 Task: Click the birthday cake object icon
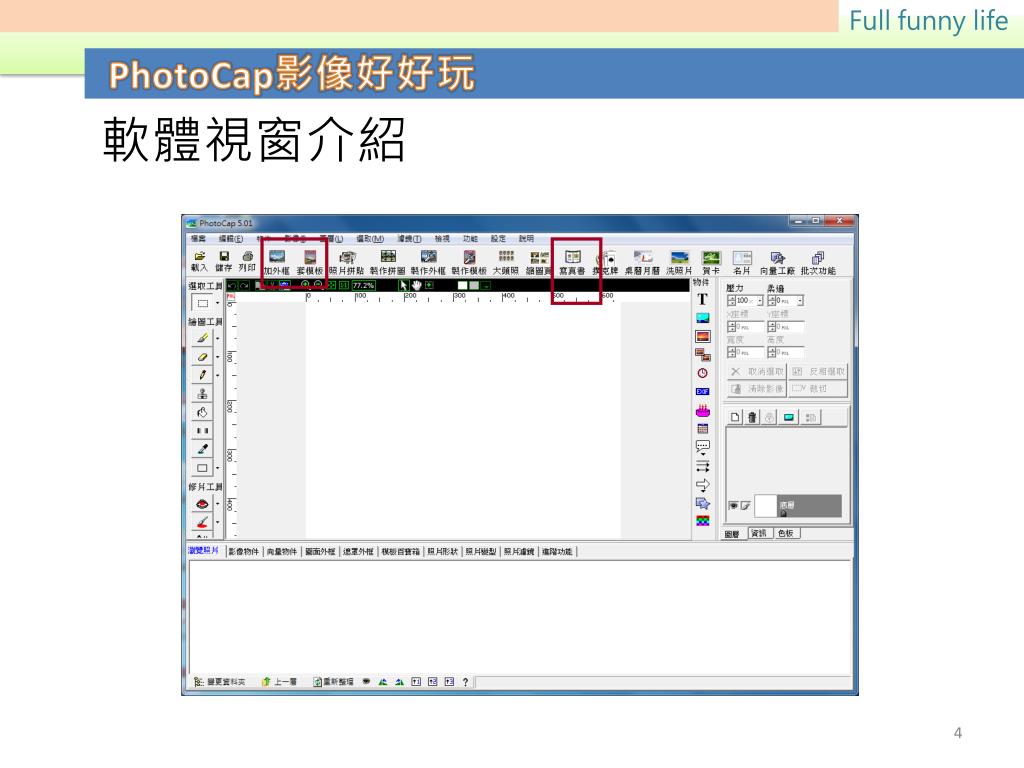coord(703,411)
